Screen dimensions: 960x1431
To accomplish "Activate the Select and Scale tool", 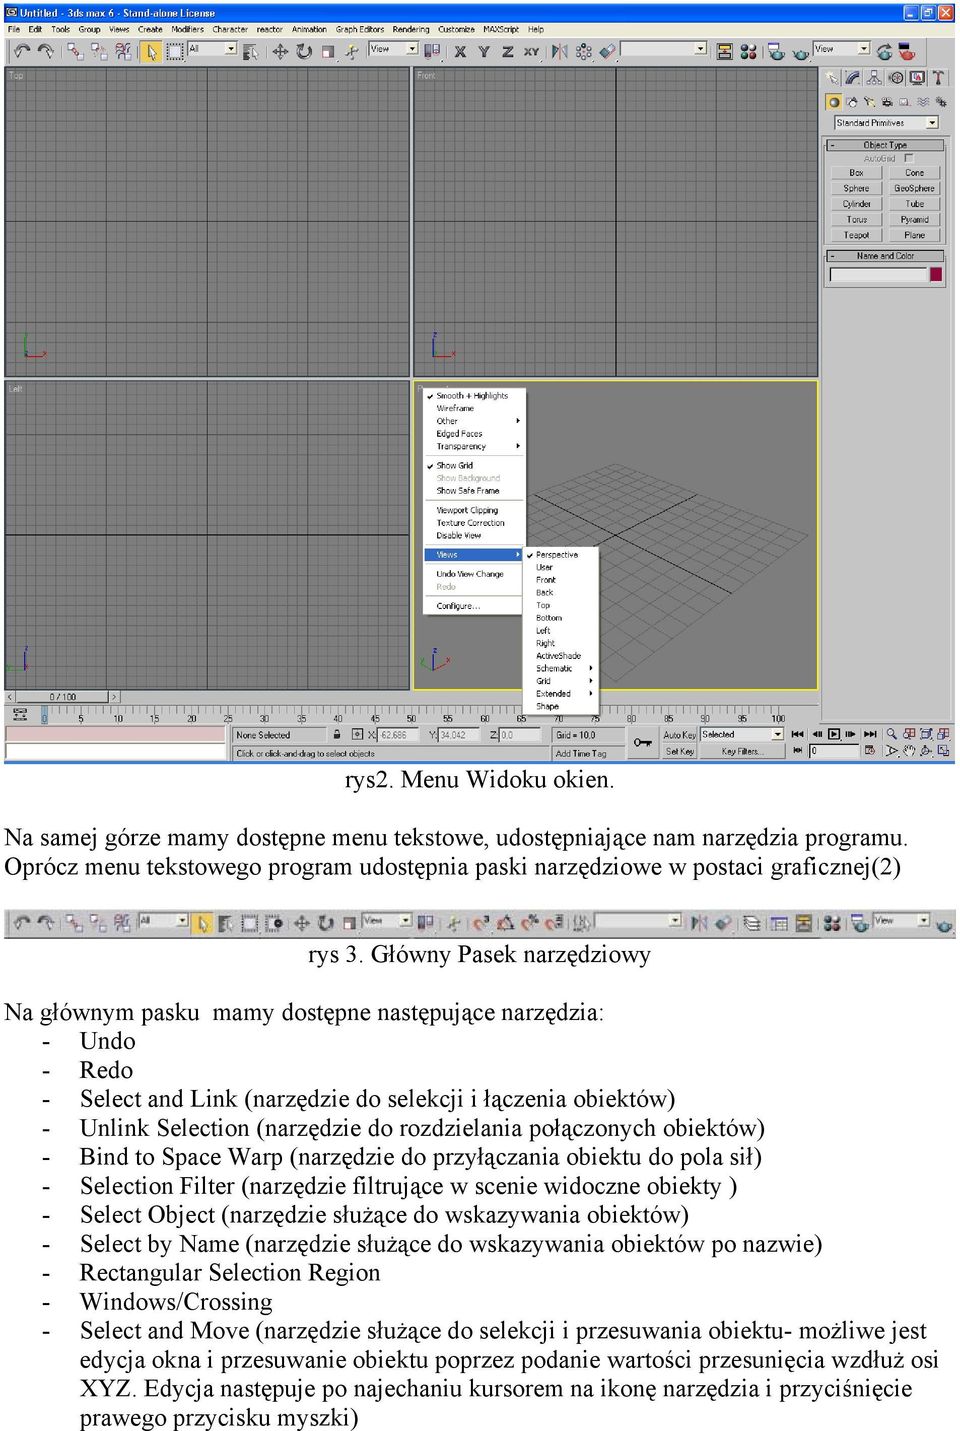I will (x=327, y=50).
